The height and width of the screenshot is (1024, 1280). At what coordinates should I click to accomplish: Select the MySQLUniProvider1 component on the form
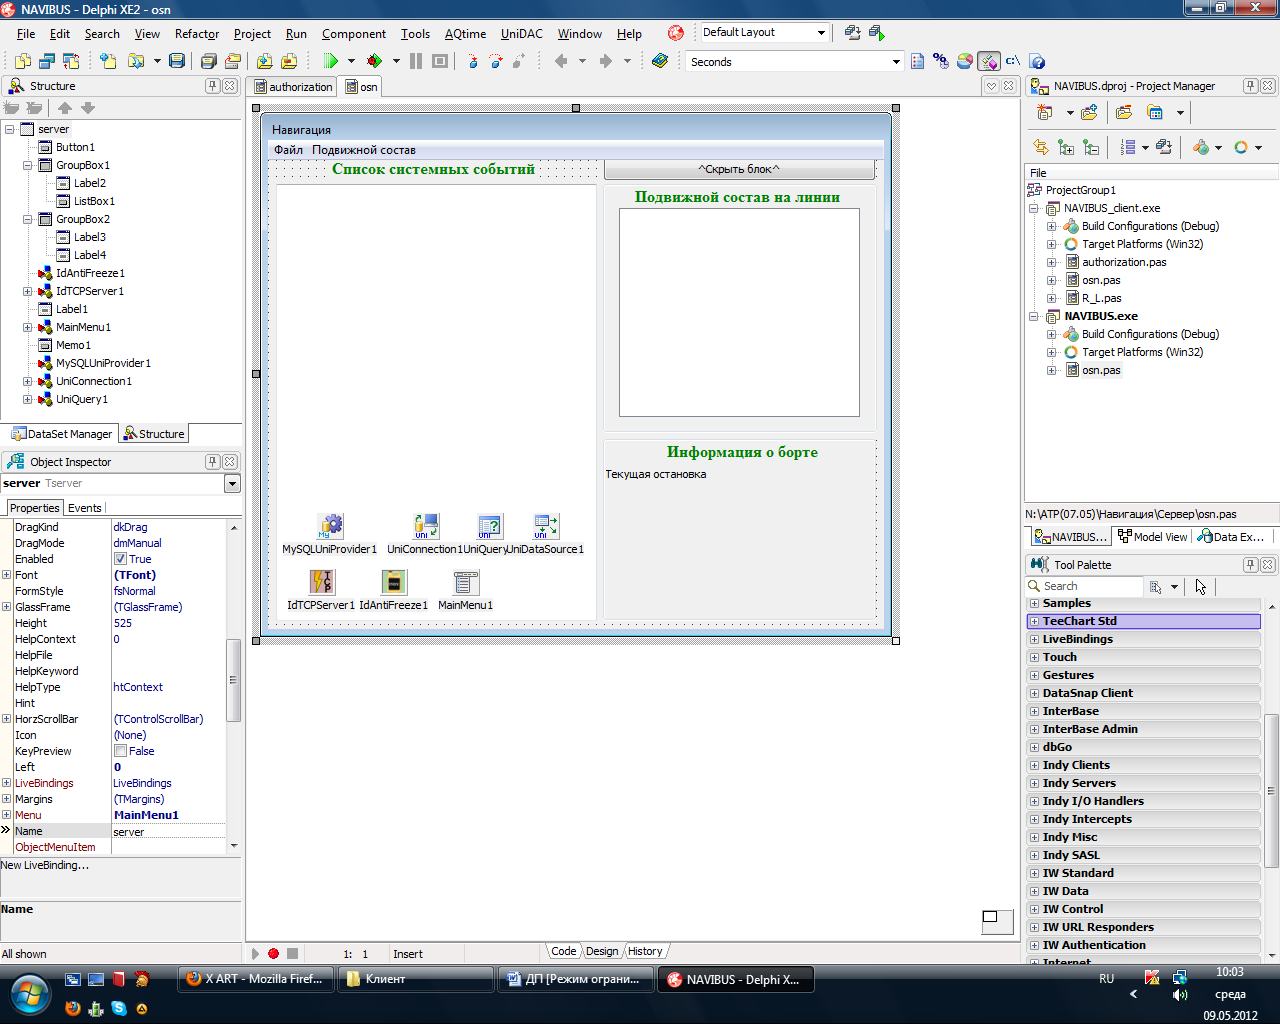(330, 526)
